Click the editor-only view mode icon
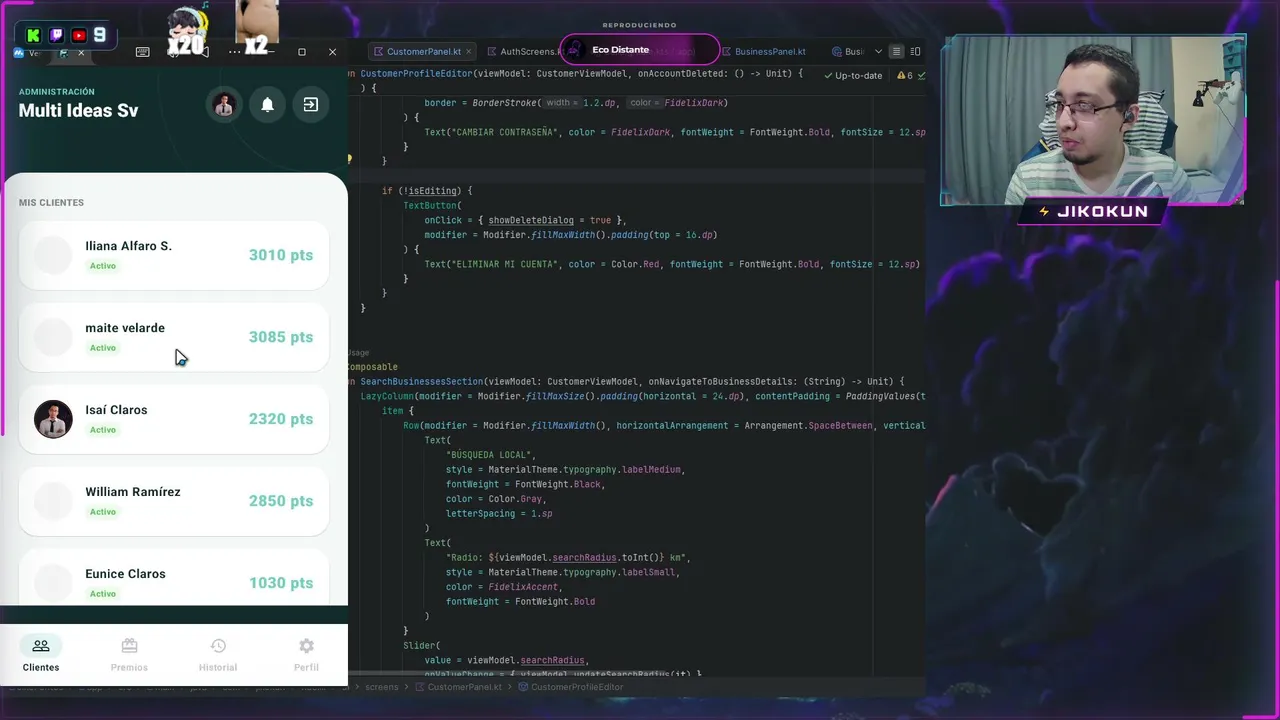 897,52
